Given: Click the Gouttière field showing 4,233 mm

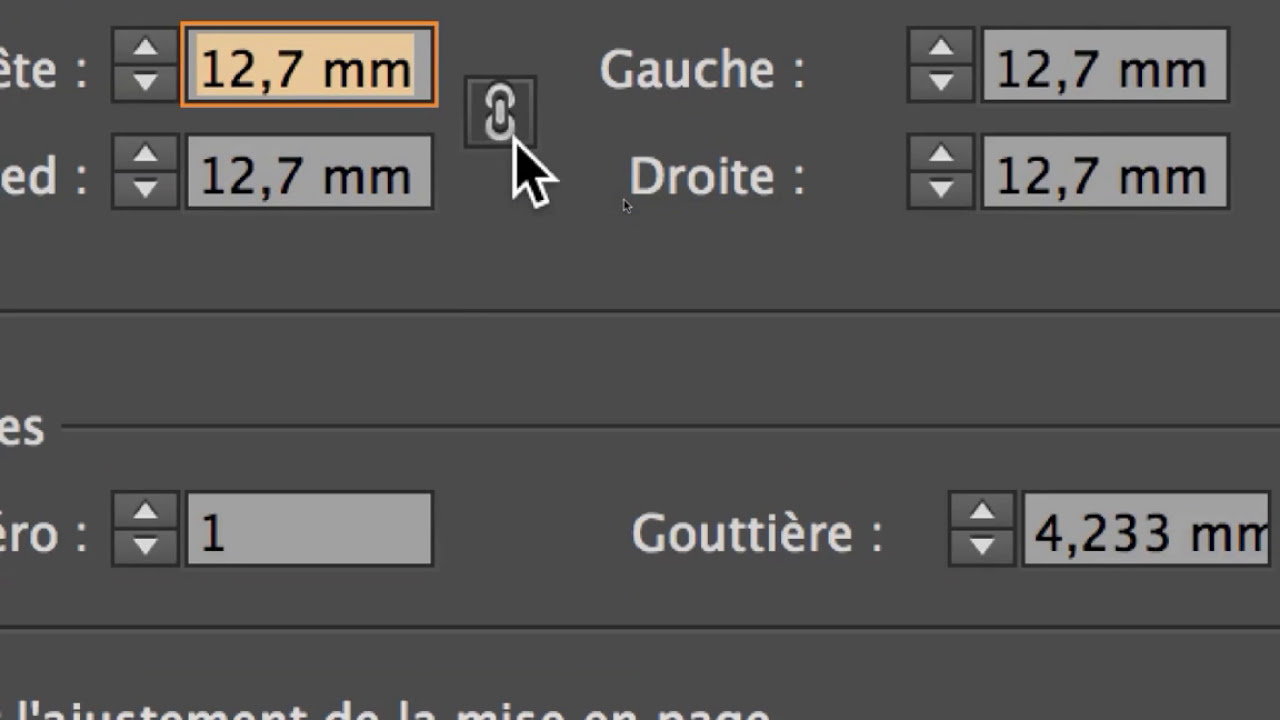Looking at the screenshot, I should click(1146, 530).
